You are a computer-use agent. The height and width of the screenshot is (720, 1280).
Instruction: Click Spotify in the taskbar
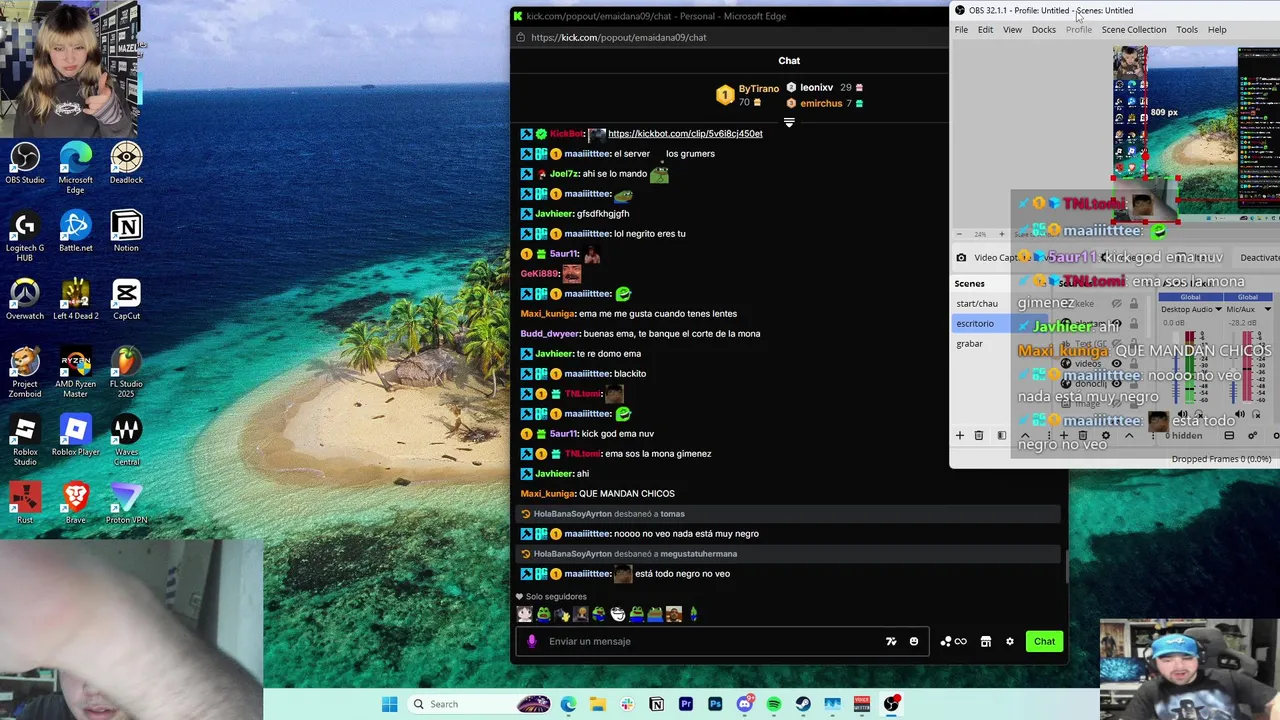click(x=774, y=704)
